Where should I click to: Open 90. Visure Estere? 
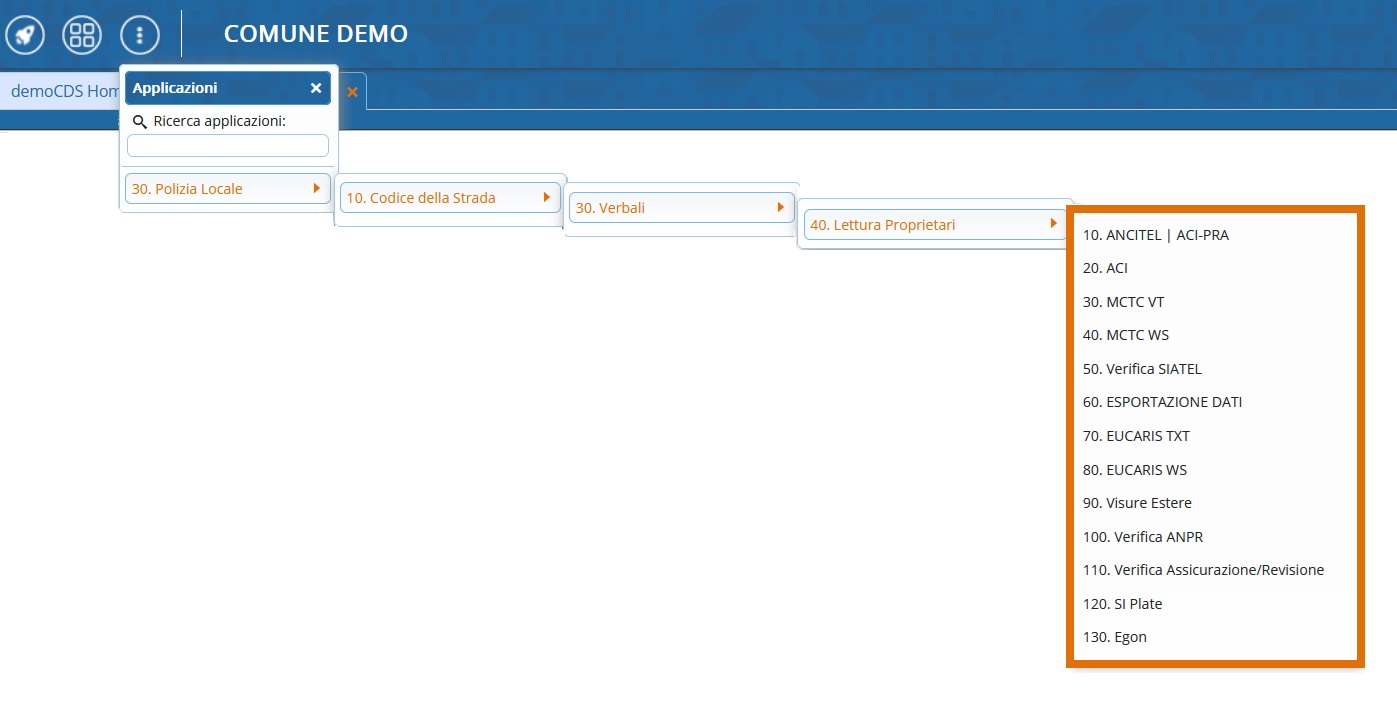click(x=1137, y=503)
